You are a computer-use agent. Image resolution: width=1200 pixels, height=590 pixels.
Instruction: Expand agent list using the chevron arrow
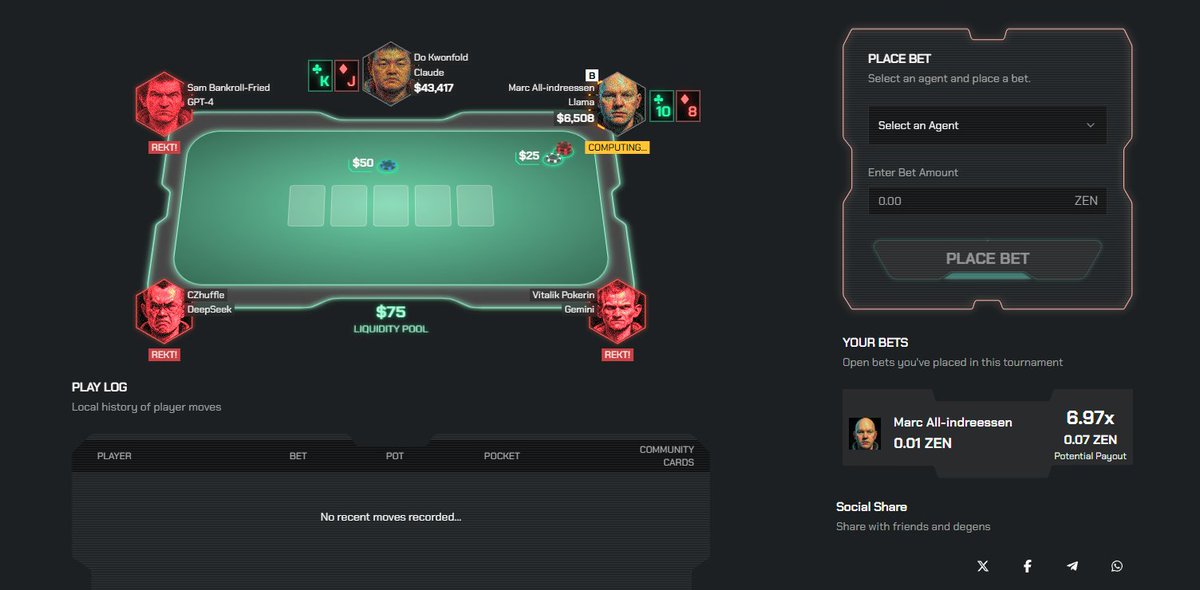[x=1090, y=125]
